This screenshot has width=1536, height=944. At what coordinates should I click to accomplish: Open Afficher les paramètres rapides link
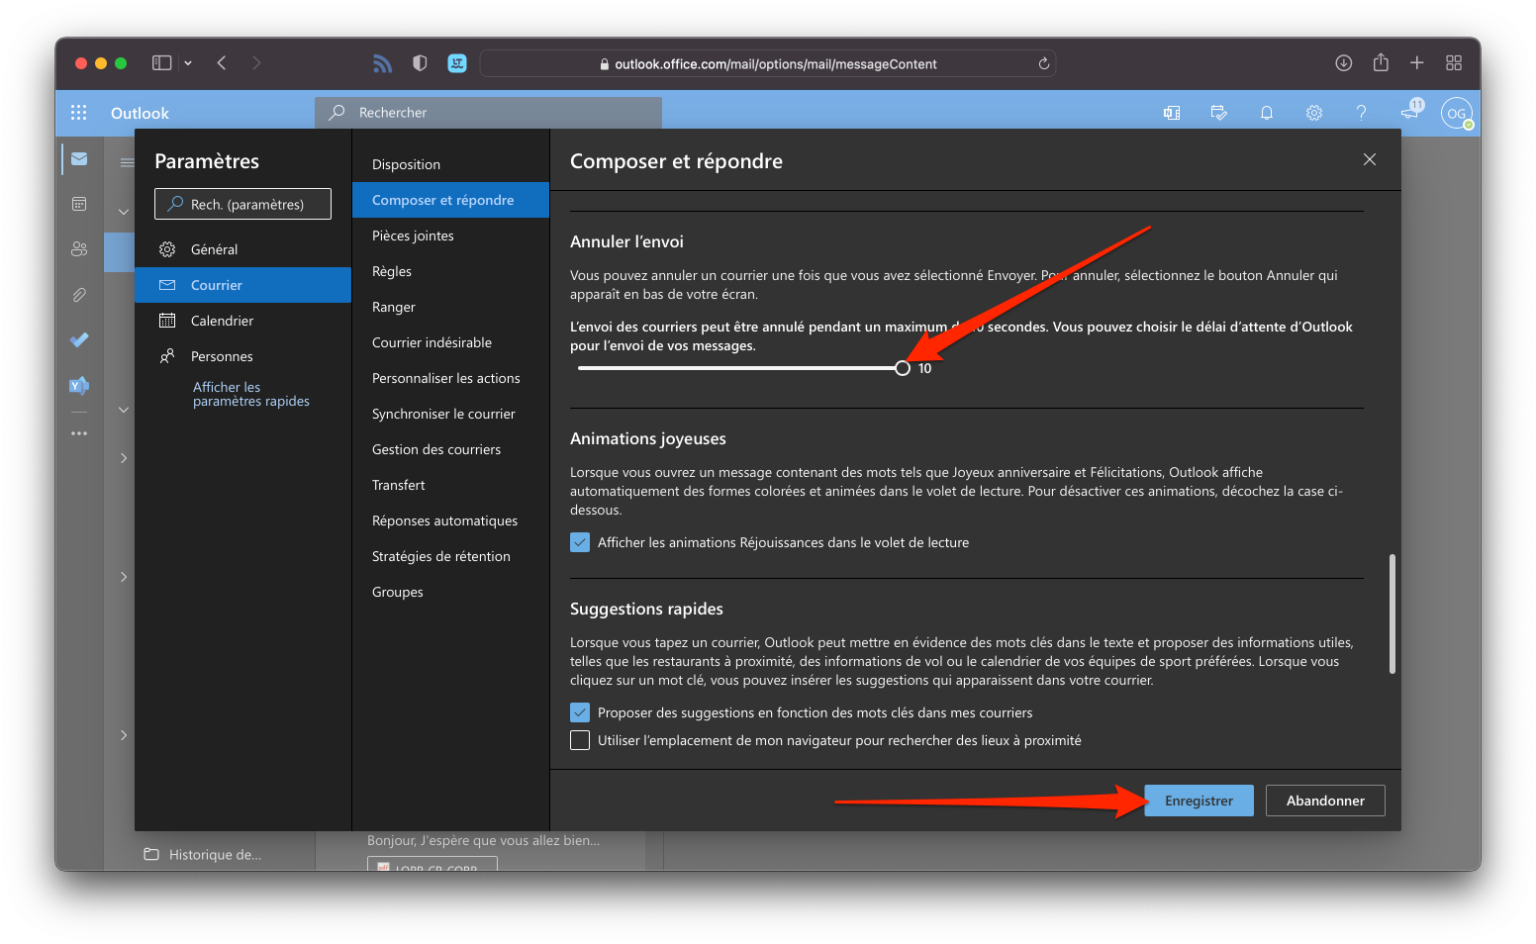coord(251,394)
